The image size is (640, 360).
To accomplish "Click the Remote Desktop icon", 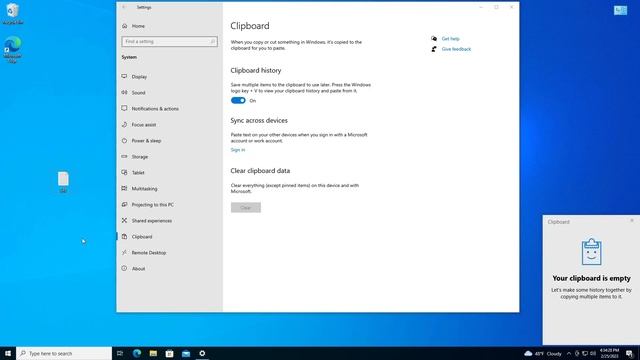I will tap(124, 252).
